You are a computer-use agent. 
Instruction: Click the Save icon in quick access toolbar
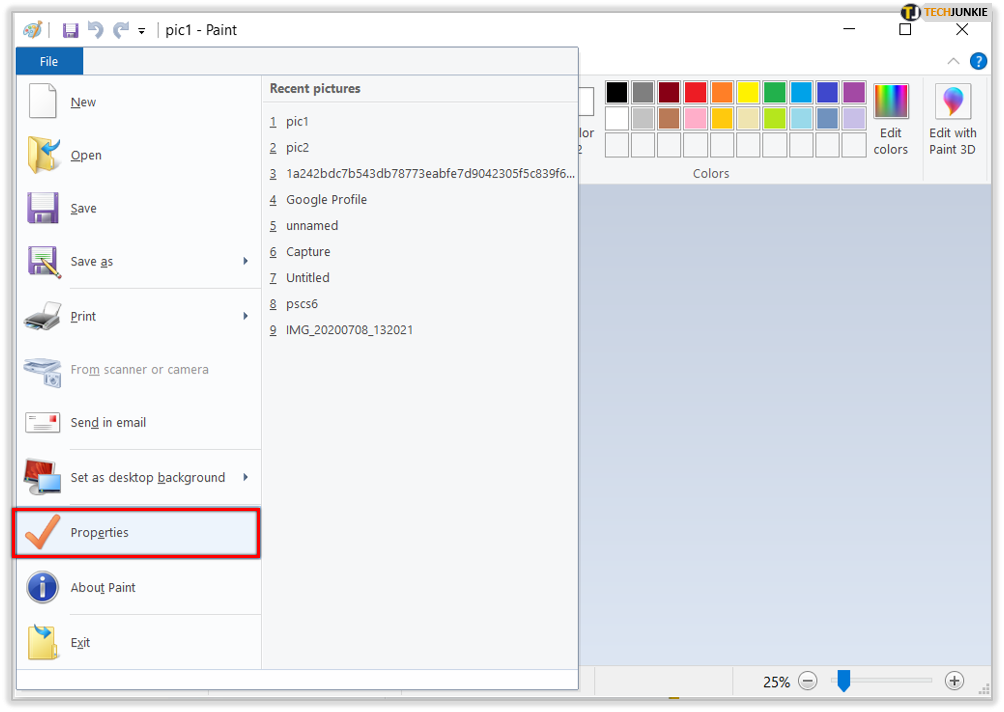click(x=70, y=30)
